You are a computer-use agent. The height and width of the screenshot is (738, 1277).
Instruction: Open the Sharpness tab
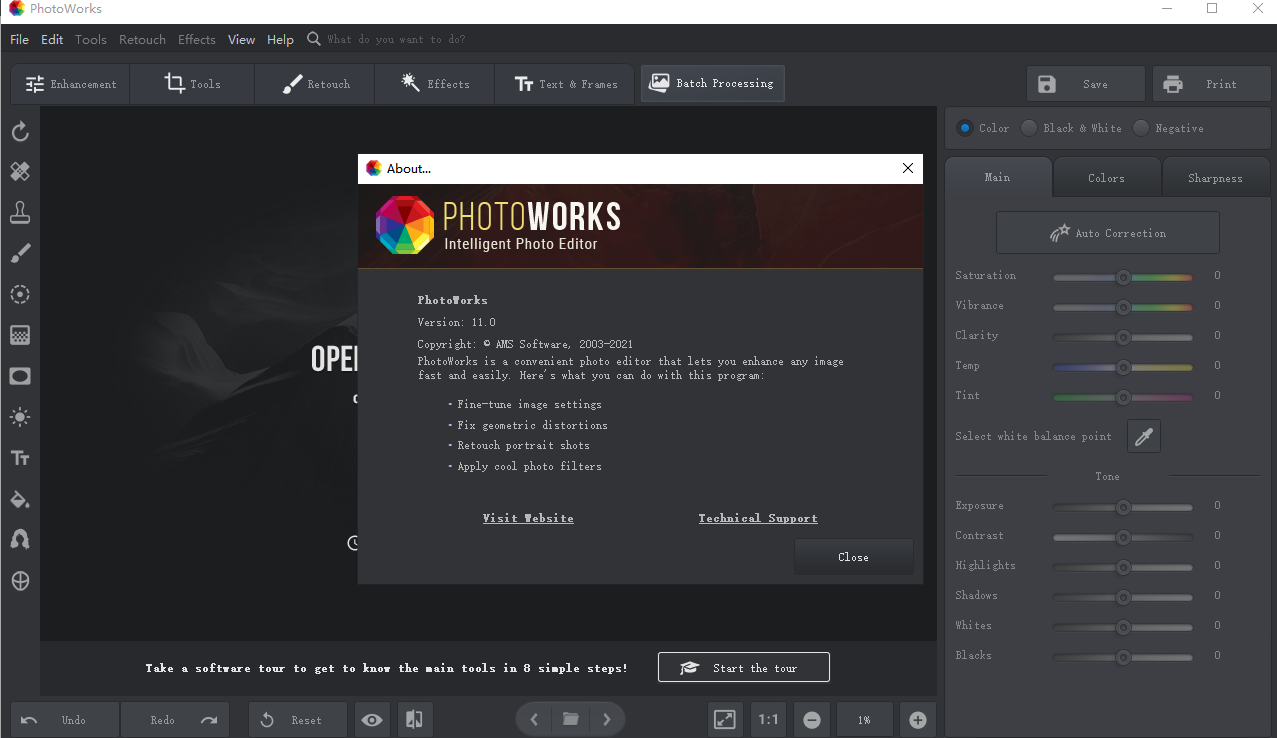coord(1215,178)
